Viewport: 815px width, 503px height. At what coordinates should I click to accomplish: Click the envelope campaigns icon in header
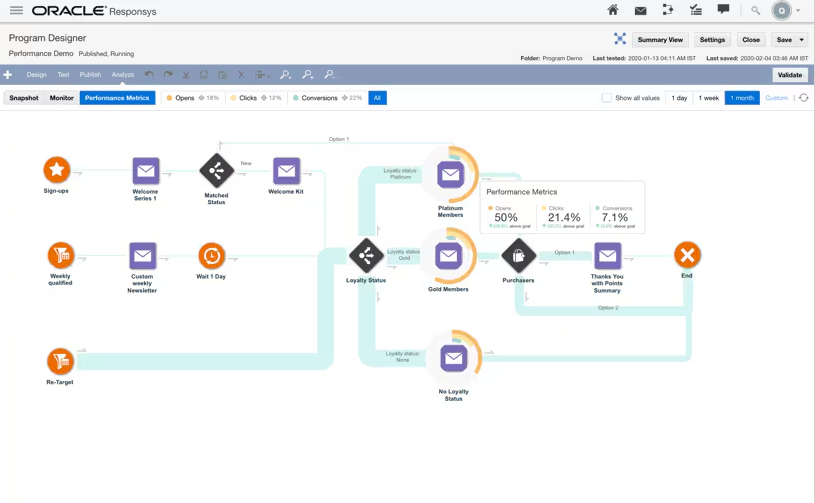point(640,11)
